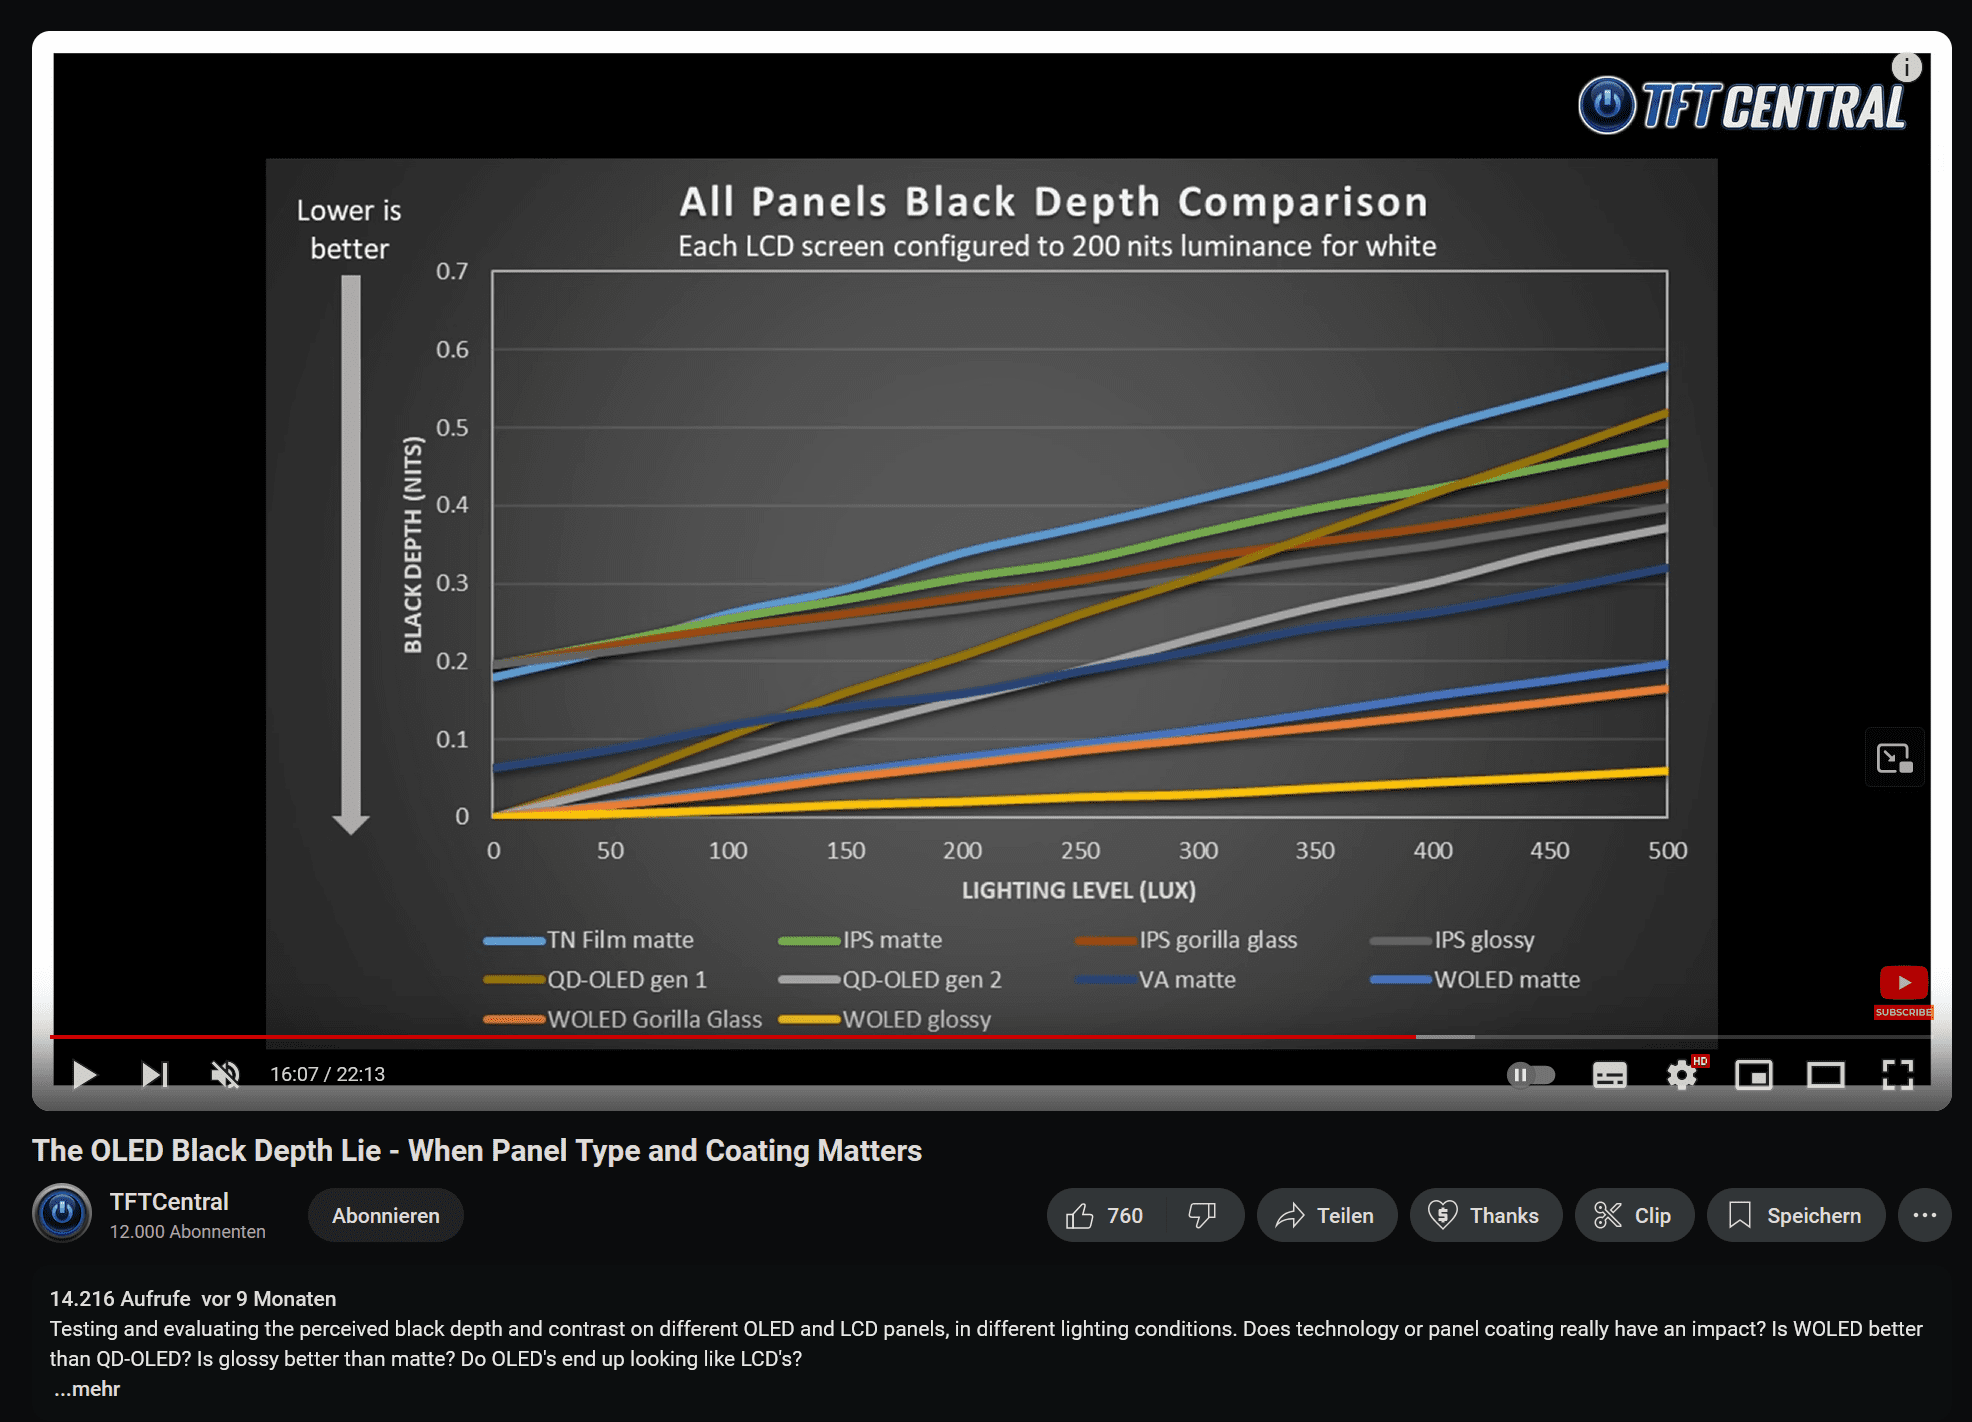This screenshot has width=1972, height=1422.
Task: Open the TFTCentral channel avatar
Action: [62, 1213]
